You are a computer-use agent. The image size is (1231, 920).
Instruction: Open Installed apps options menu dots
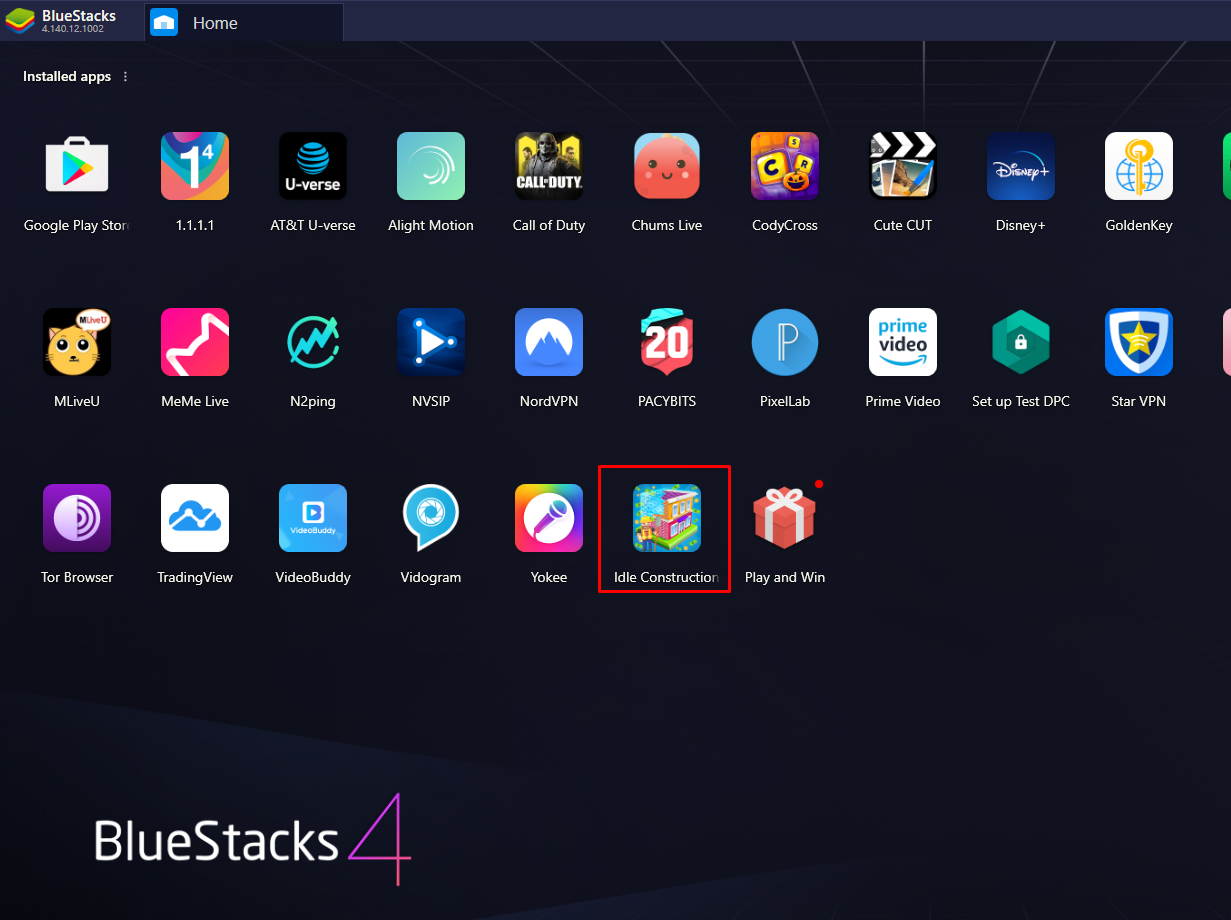pos(125,77)
